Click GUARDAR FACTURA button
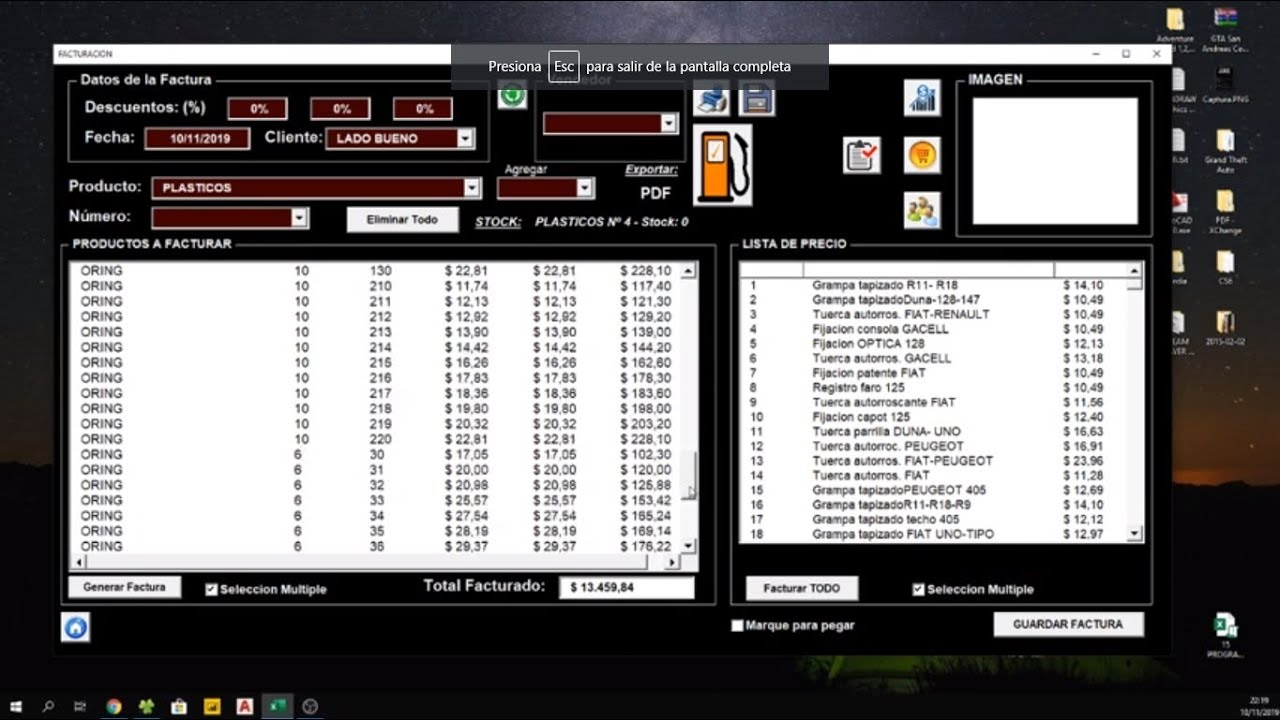Image resolution: width=1280 pixels, height=720 pixels. point(1068,624)
